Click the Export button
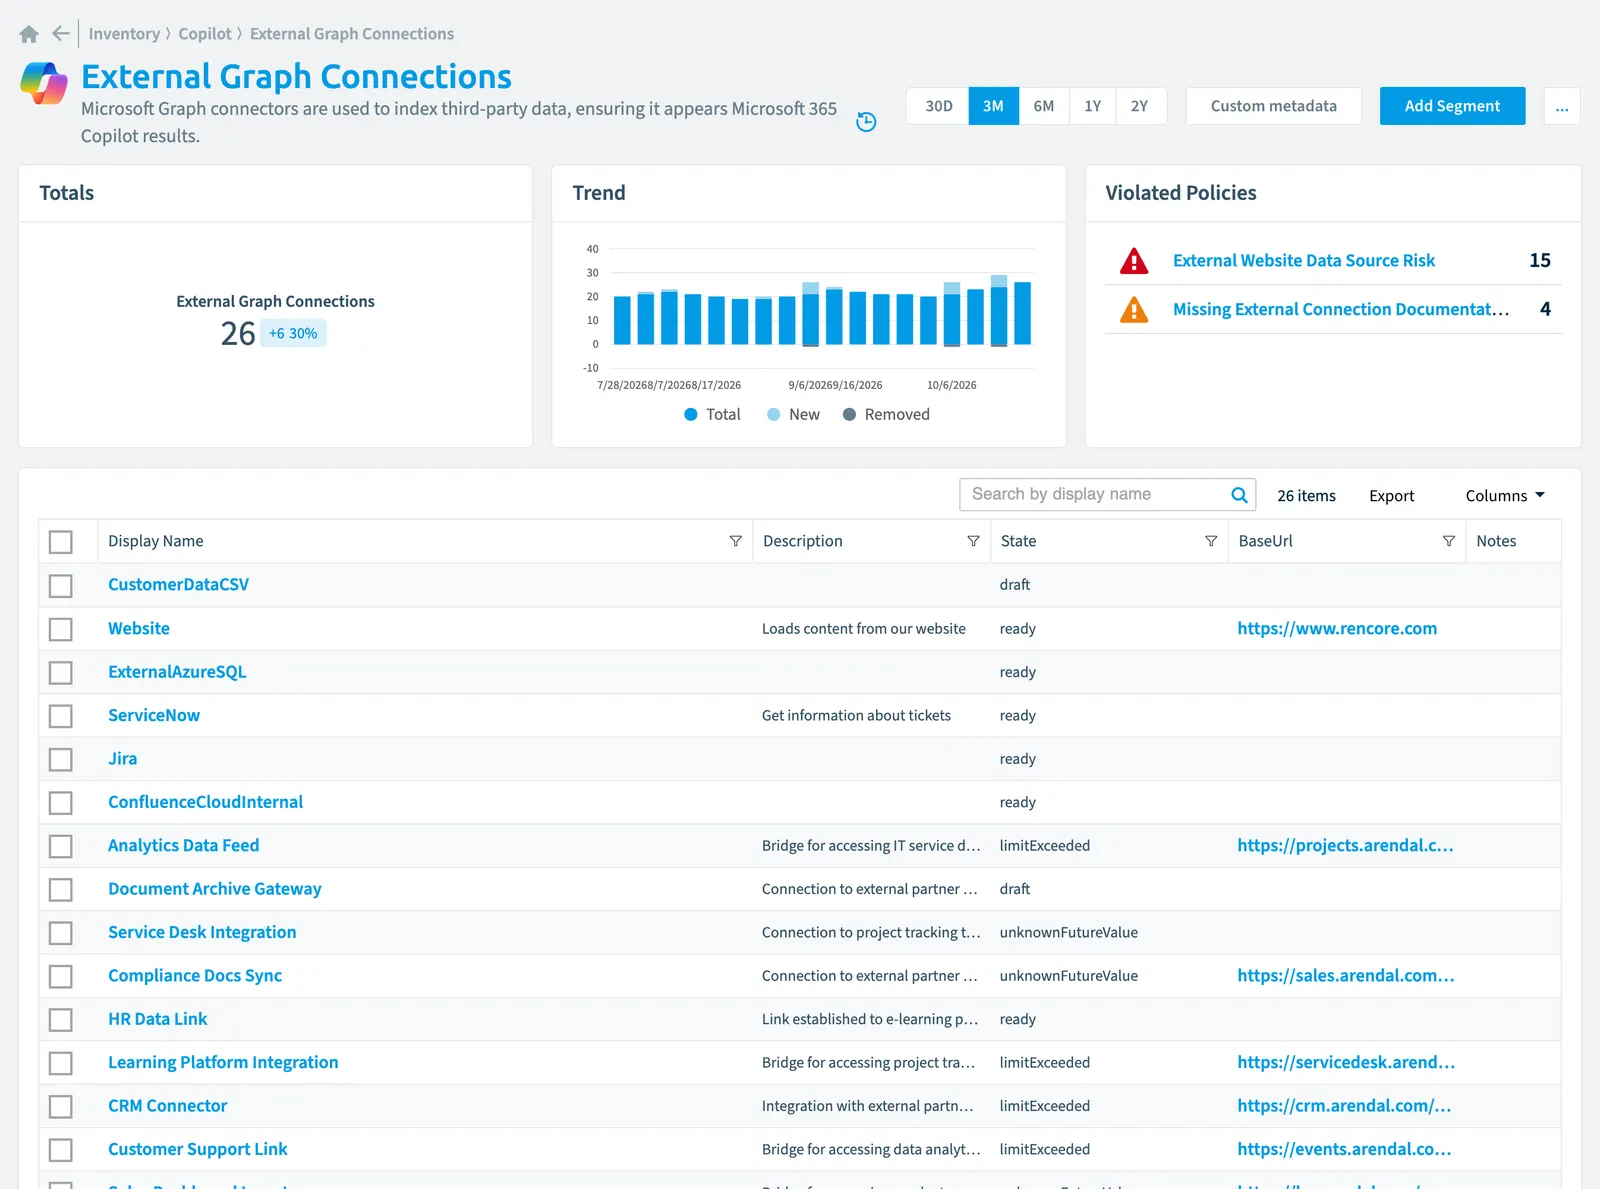Screen dimensions: 1600x1189 (x=1391, y=496)
